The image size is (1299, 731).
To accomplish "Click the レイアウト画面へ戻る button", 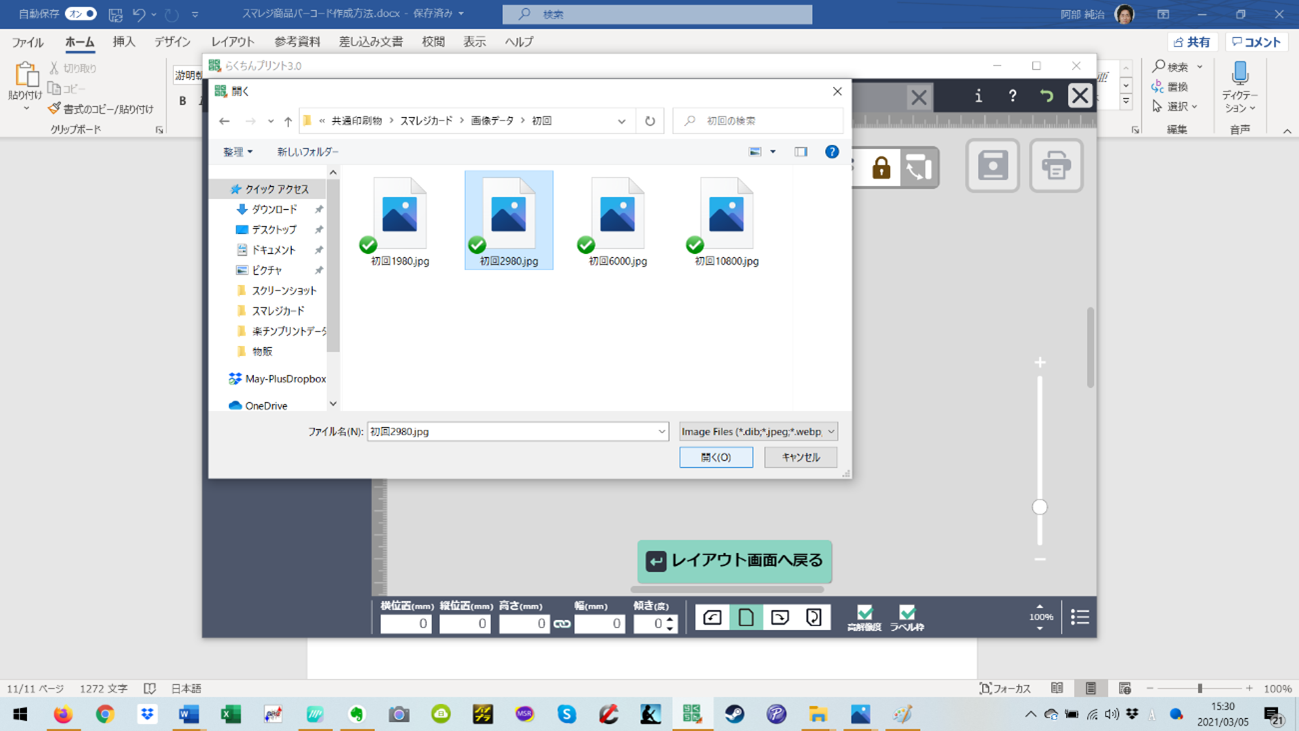I will click(x=734, y=561).
